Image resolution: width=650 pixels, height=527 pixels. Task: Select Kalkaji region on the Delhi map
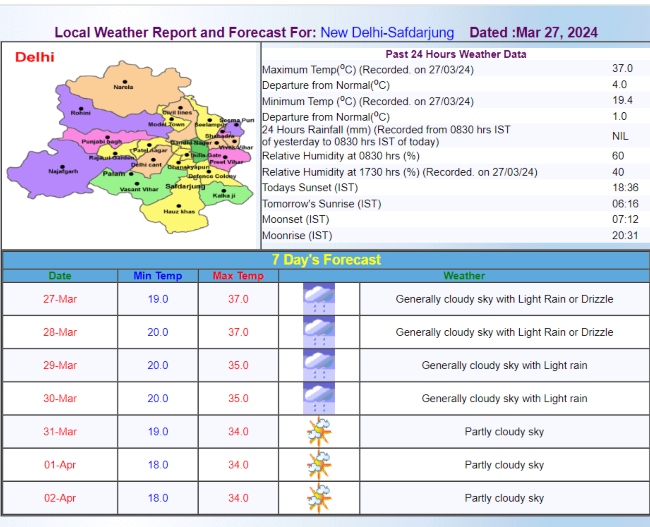225,194
